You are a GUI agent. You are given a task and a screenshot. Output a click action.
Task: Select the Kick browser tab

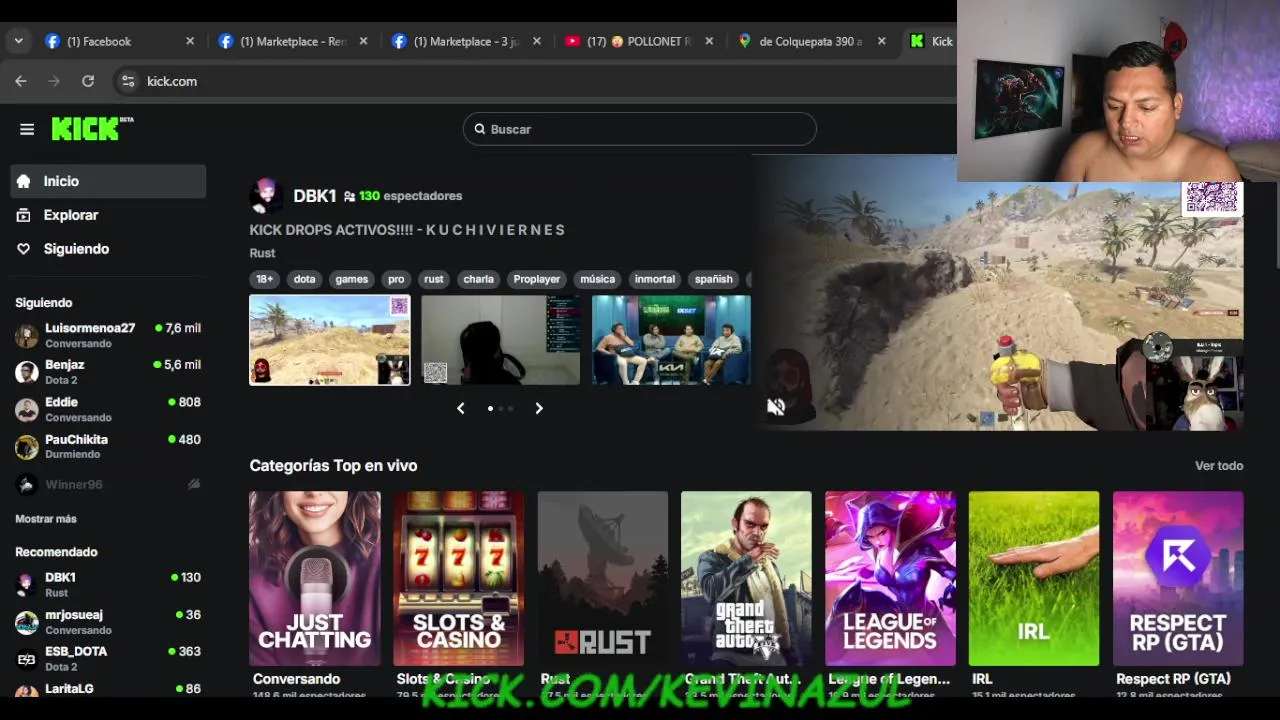tap(930, 41)
